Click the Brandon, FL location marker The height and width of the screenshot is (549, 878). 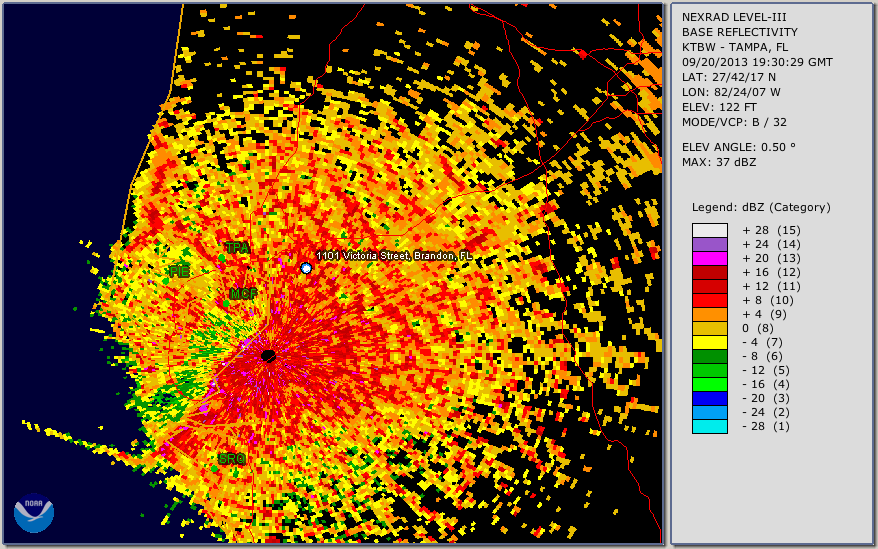306,268
